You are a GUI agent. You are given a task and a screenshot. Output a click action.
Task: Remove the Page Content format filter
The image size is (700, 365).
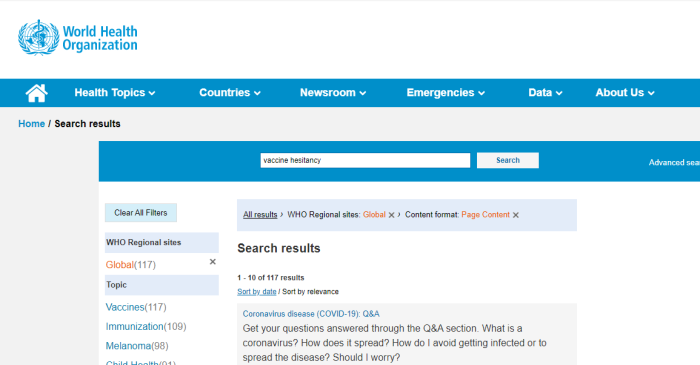[516, 215]
